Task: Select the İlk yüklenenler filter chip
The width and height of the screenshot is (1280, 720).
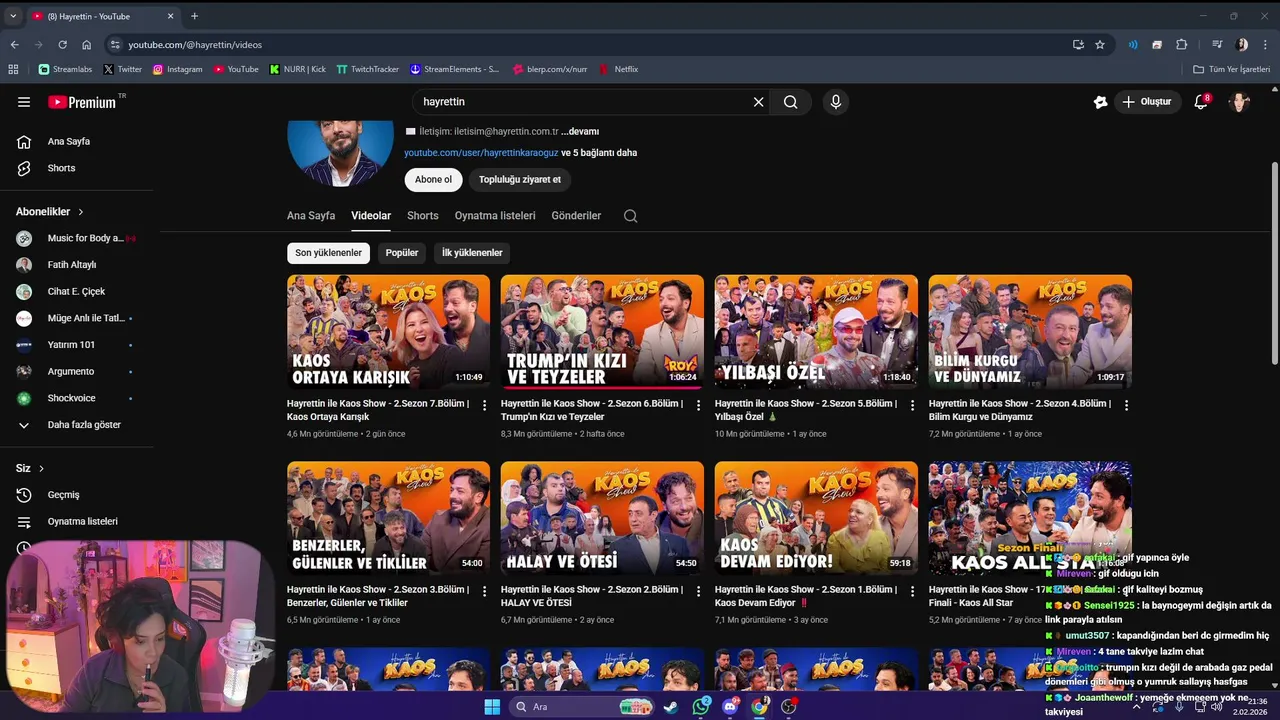Action: (472, 253)
